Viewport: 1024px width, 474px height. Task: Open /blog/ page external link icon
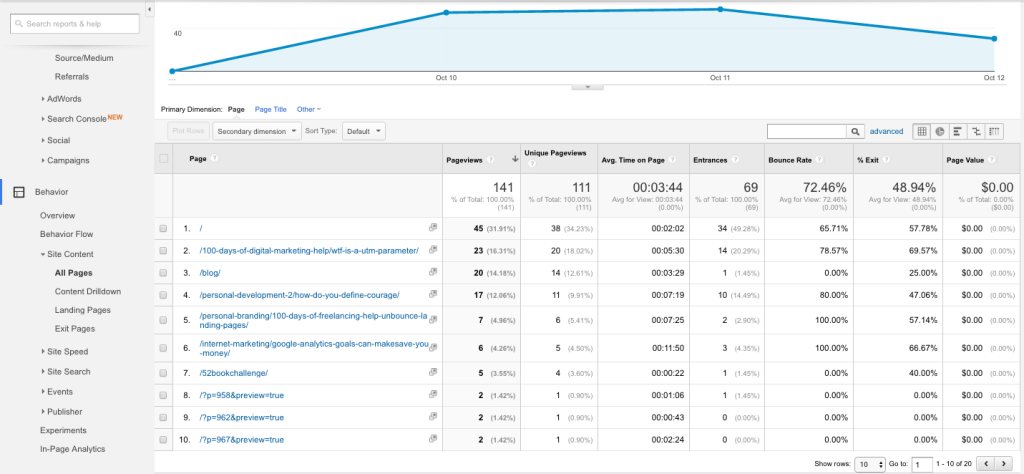432,272
